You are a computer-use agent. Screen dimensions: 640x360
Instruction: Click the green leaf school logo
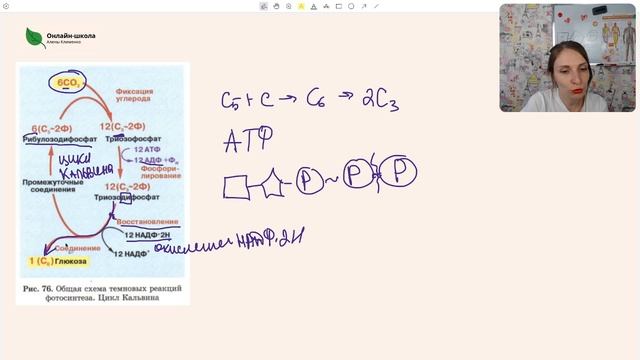pyautogui.click(x=35, y=38)
